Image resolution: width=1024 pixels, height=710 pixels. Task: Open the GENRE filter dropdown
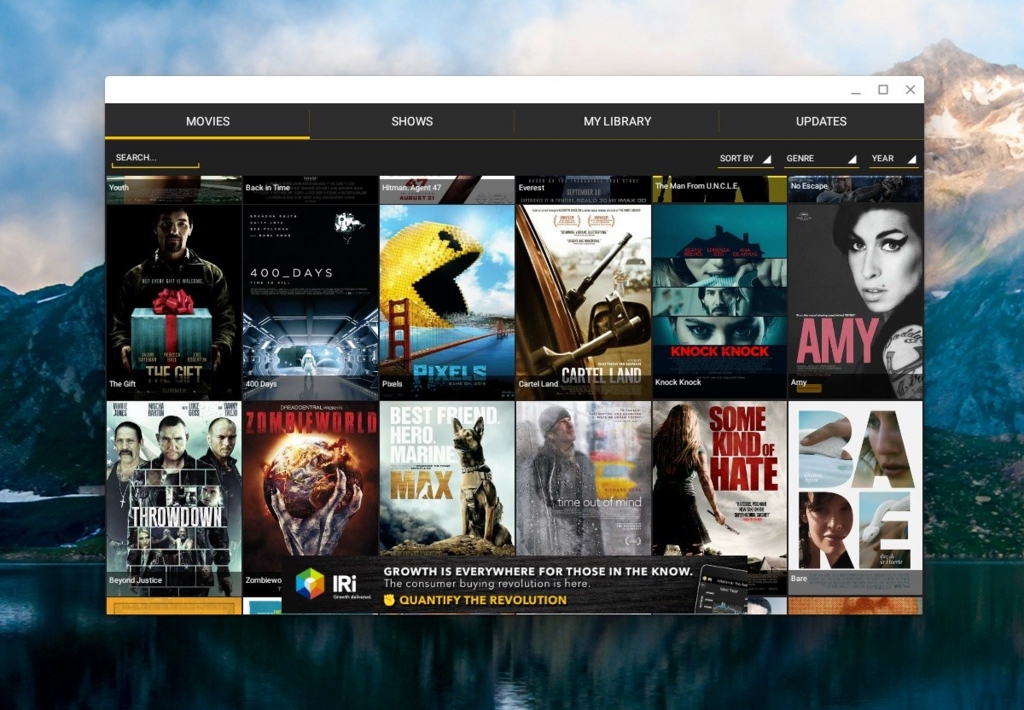point(820,158)
